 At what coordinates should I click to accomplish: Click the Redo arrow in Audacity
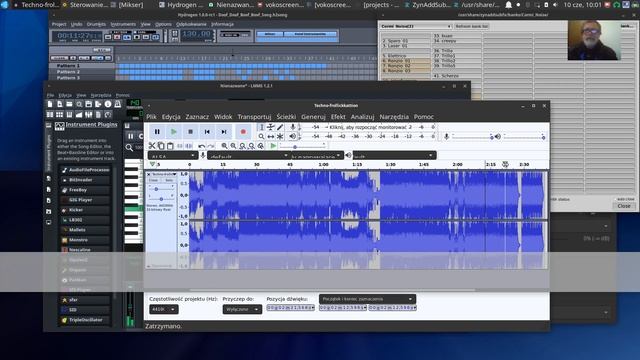[211, 146]
